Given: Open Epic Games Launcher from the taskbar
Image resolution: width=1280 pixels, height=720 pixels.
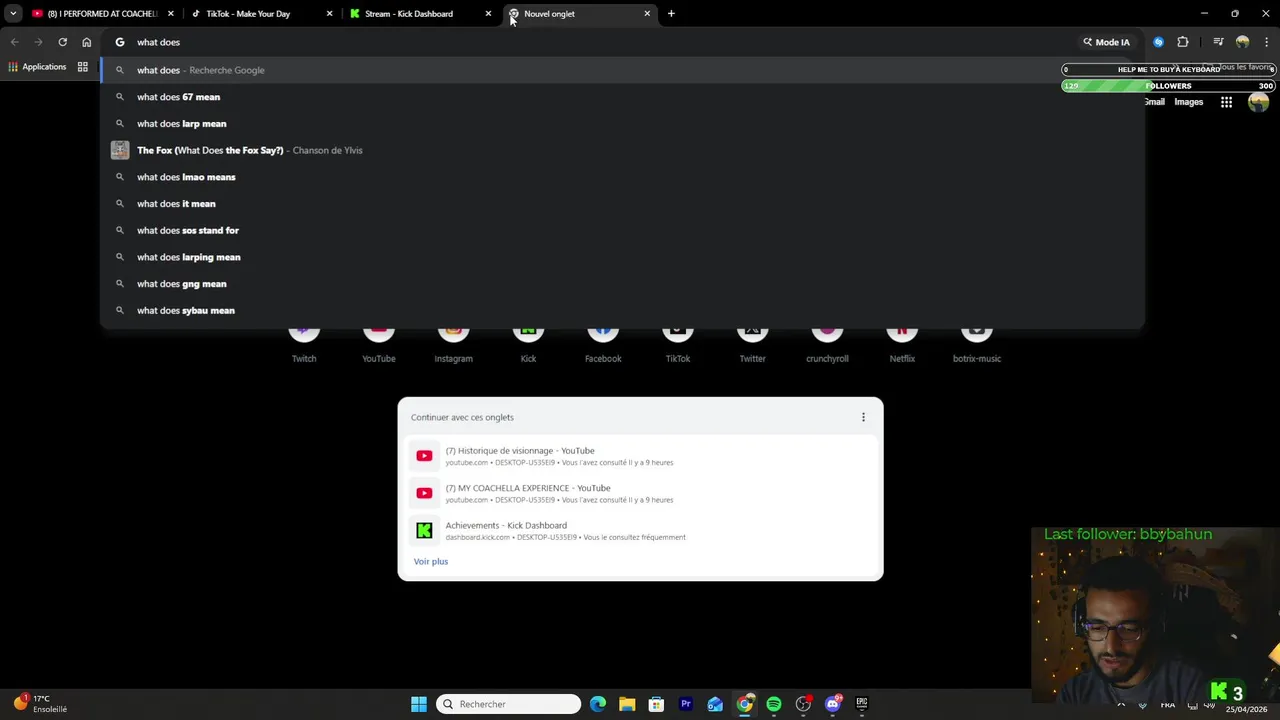Looking at the screenshot, I should (861, 704).
